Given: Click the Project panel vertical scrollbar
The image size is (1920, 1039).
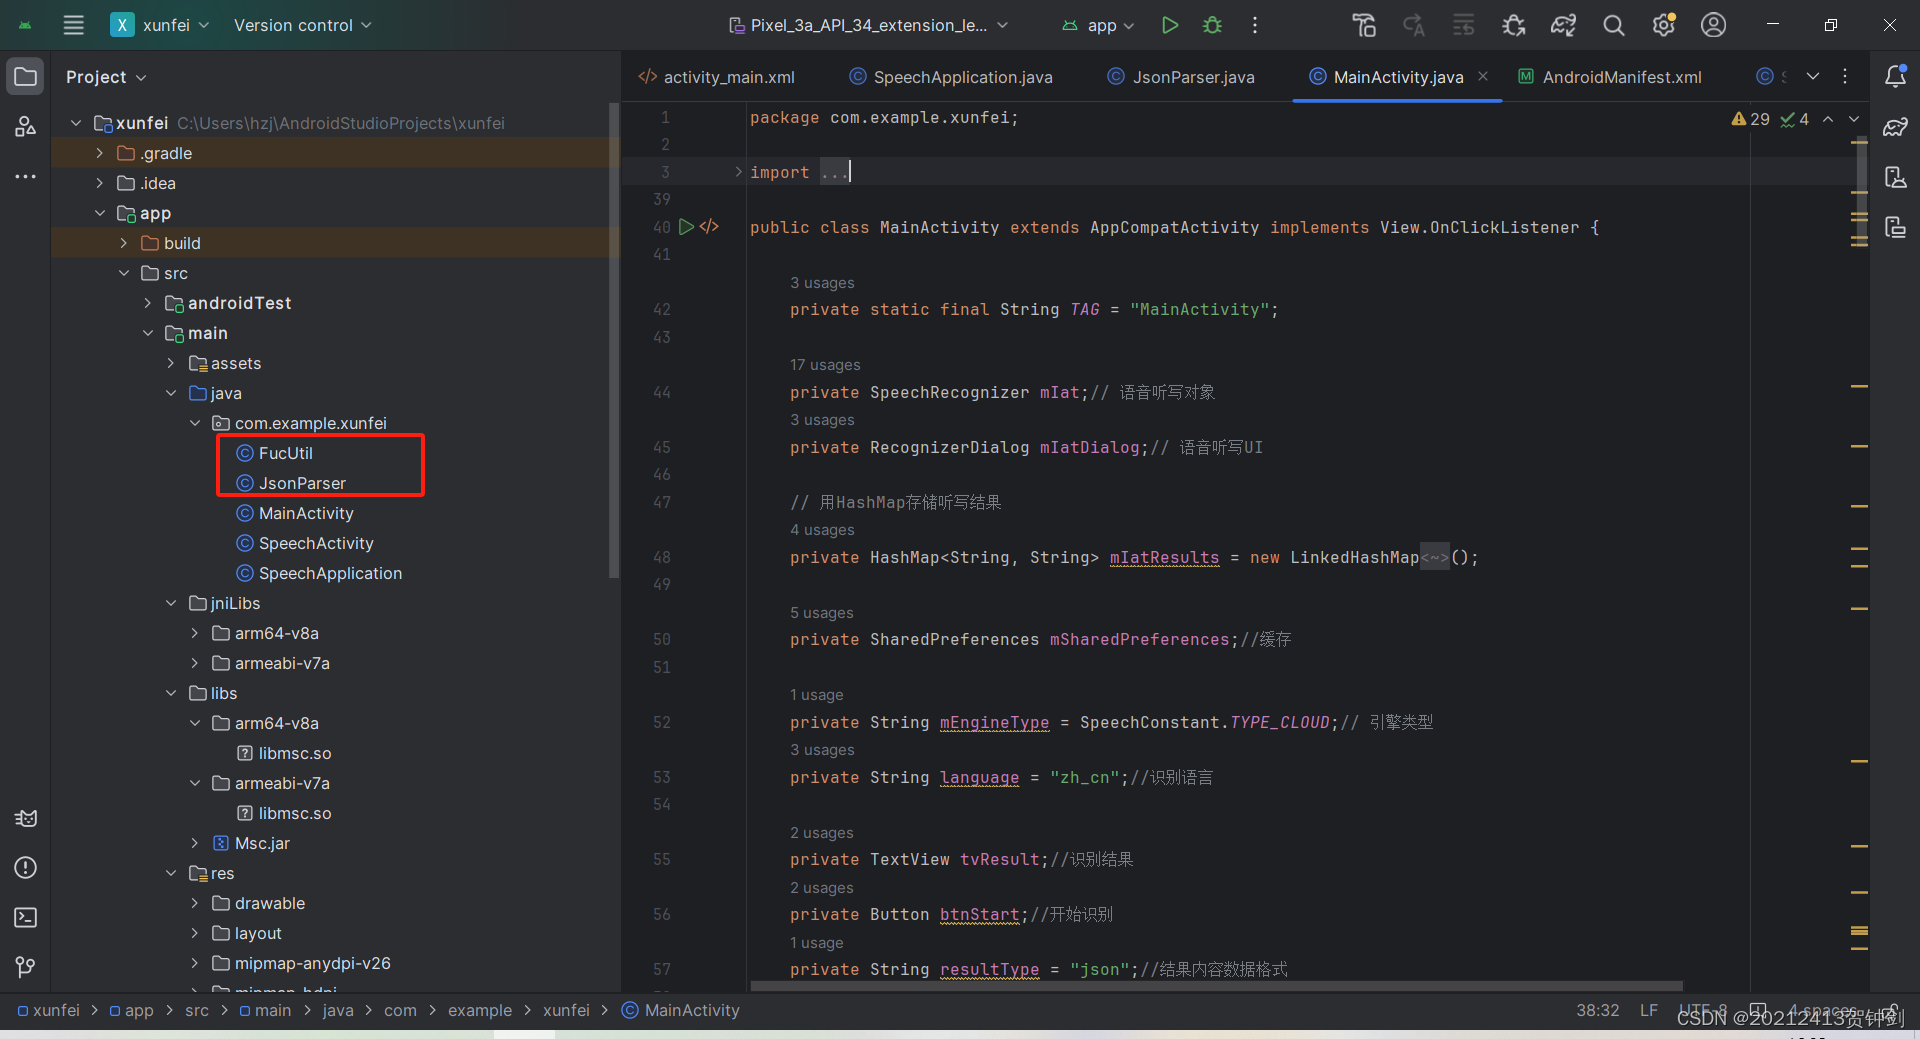Looking at the screenshot, I should [614, 340].
